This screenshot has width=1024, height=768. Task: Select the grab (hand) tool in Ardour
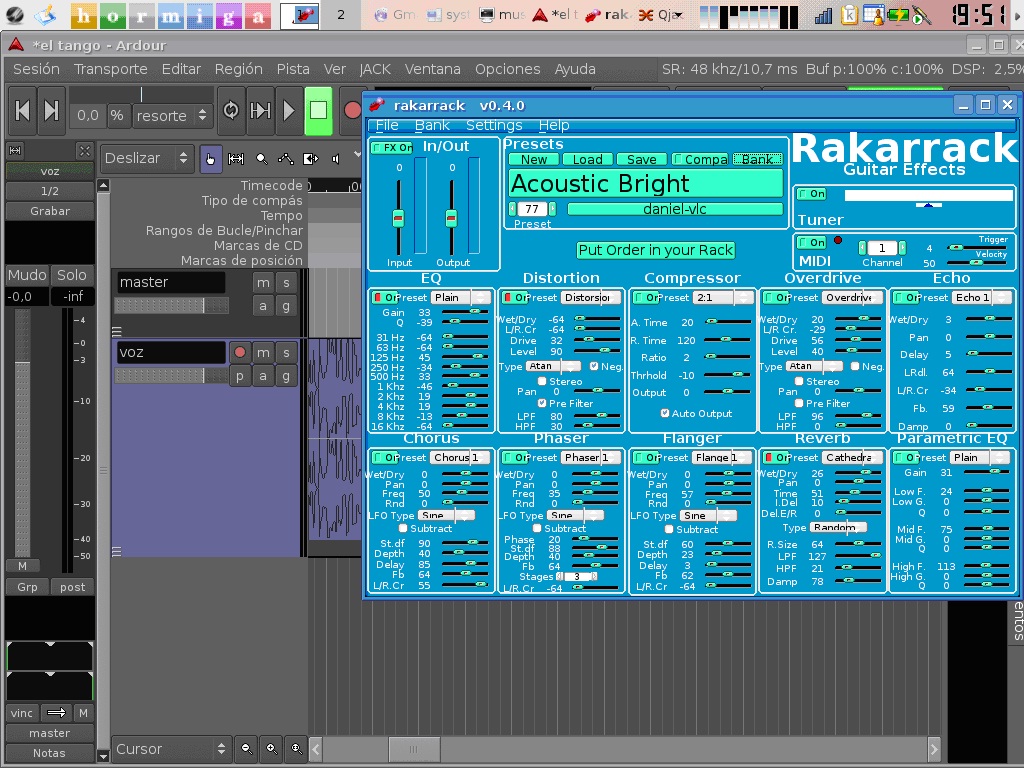[x=210, y=159]
